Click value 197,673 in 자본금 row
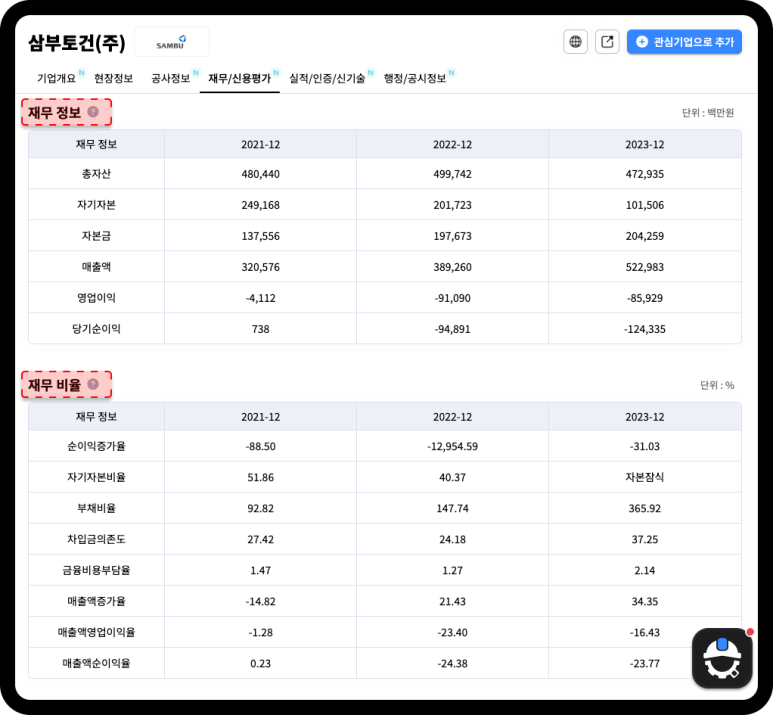The image size is (773, 715). (453, 236)
